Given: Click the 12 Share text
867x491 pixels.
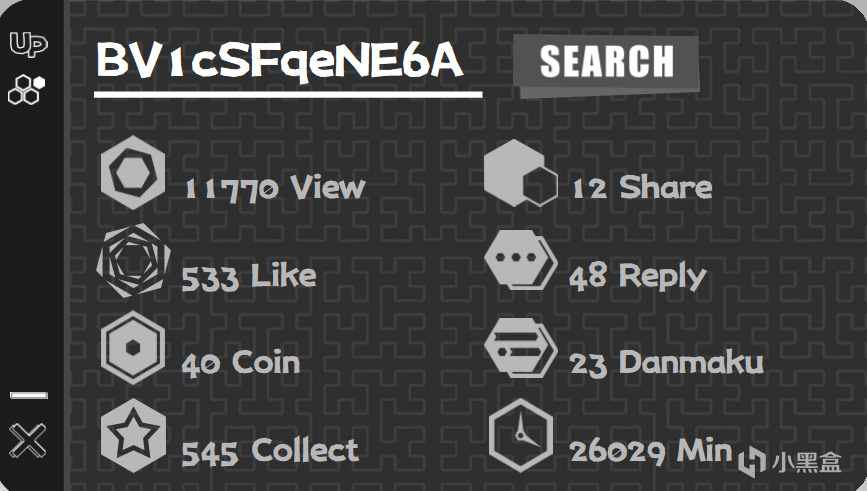Looking at the screenshot, I should click(x=641, y=187).
